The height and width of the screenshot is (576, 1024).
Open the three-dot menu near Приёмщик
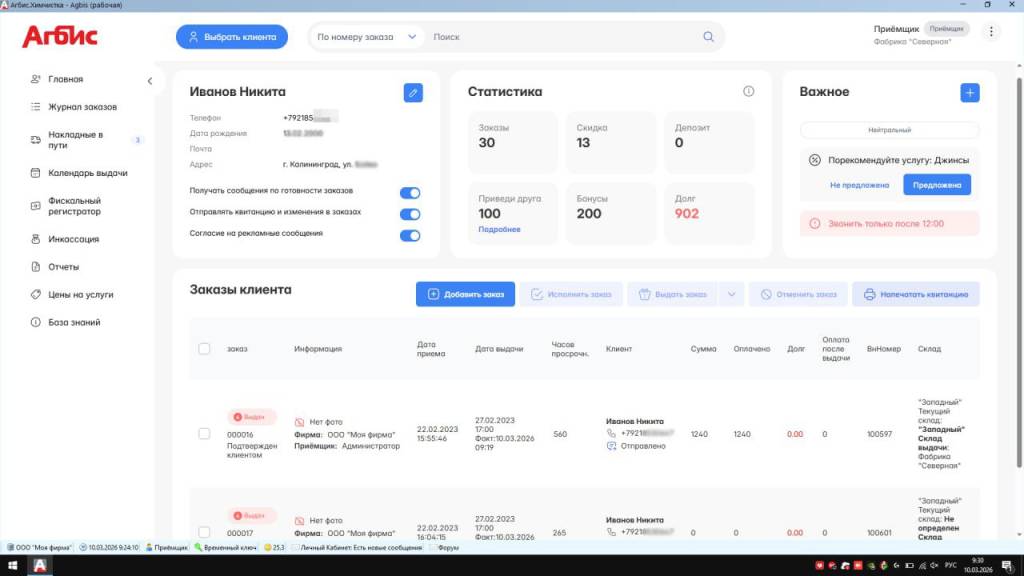[x=991, y=32]
